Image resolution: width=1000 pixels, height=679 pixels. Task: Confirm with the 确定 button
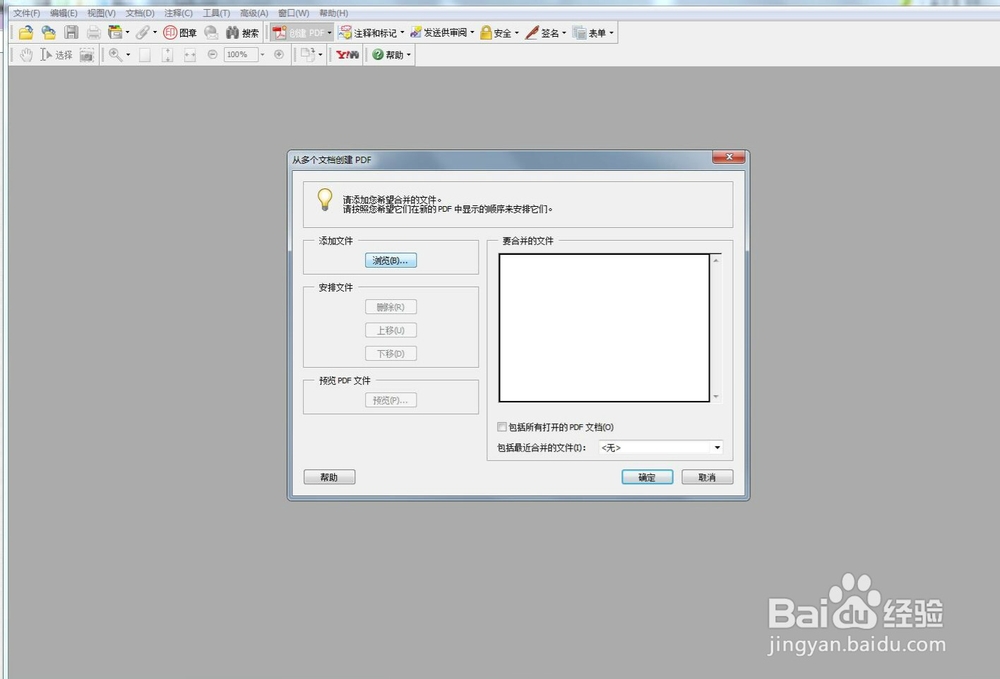(x=647, y=478)
